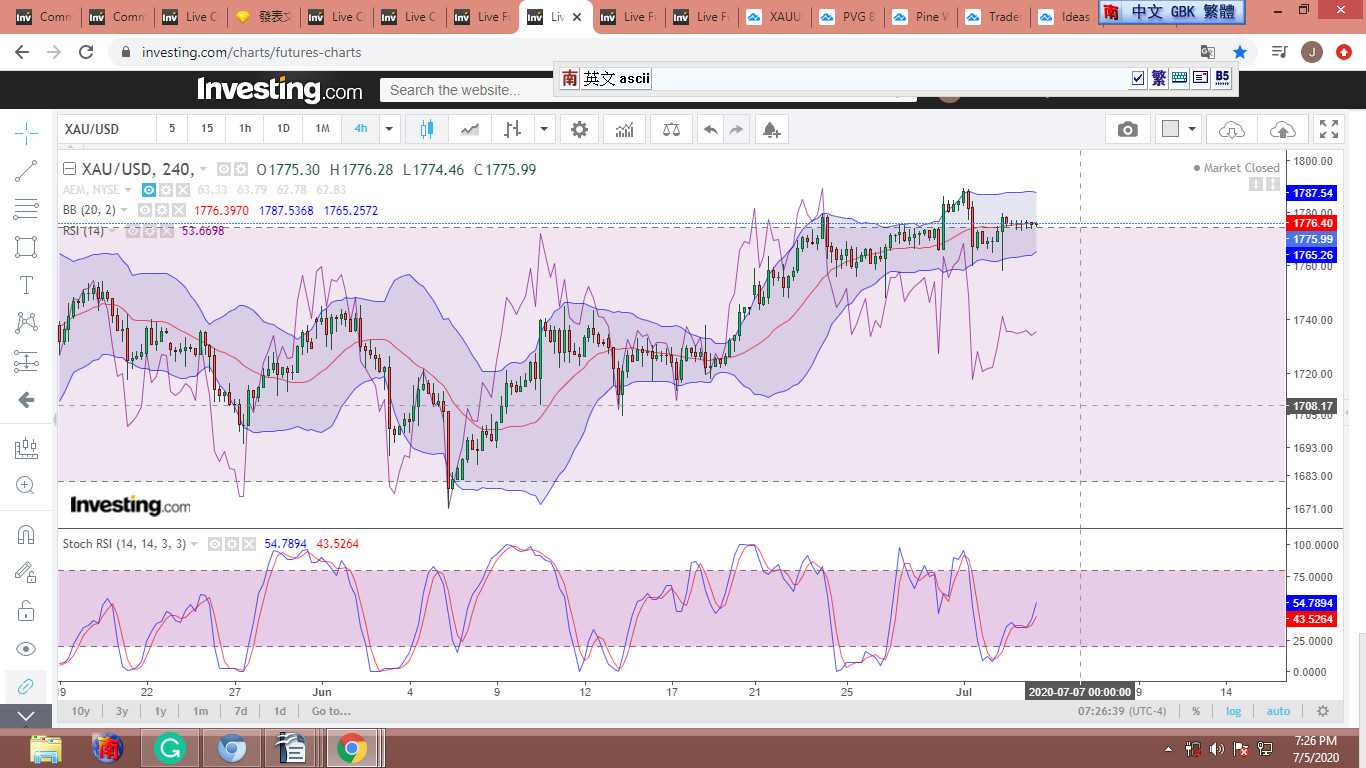
Task: Open the bar style dropdown arrow
Action: pyautogui.click(x=543, y=129)
